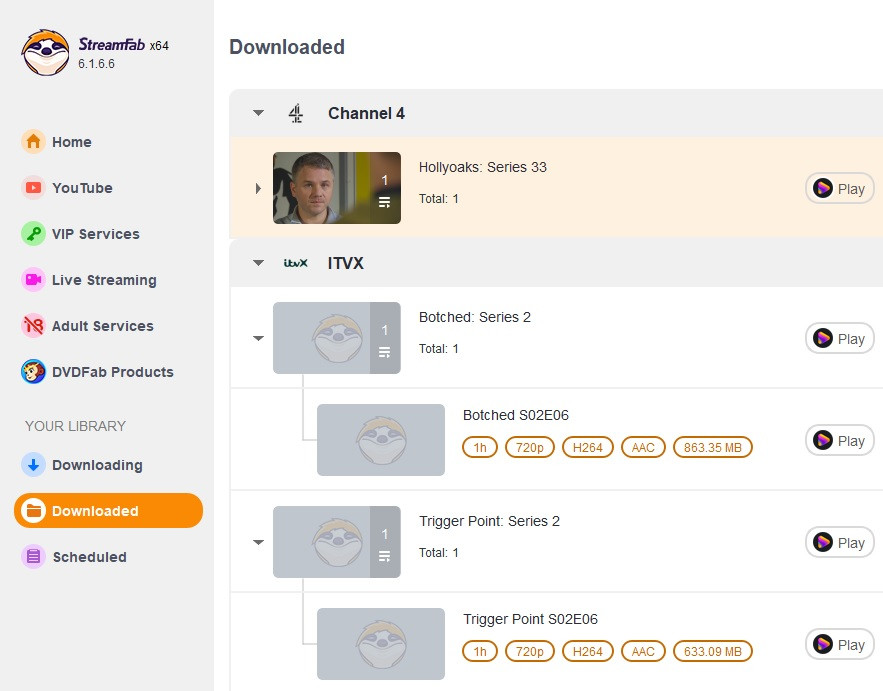Click playlist icon on Botched Series 2 thumbnail

[x=385, y=353]
